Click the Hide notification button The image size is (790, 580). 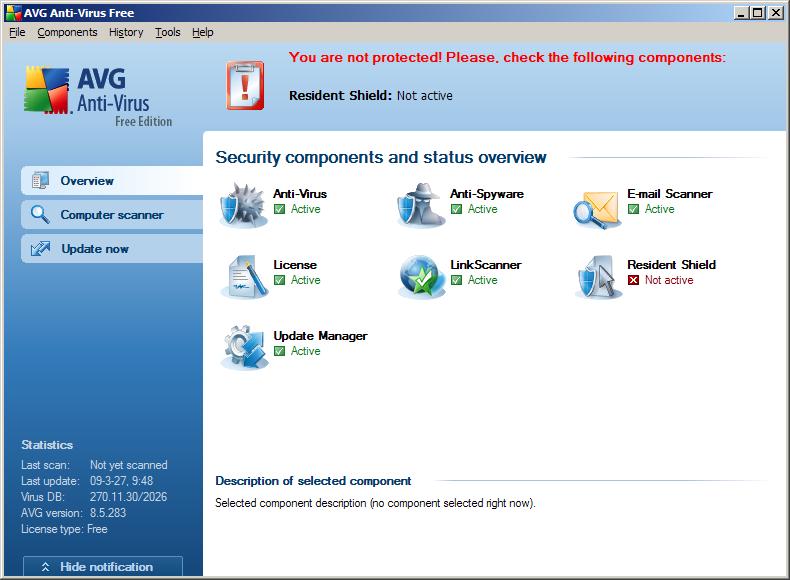103,566
